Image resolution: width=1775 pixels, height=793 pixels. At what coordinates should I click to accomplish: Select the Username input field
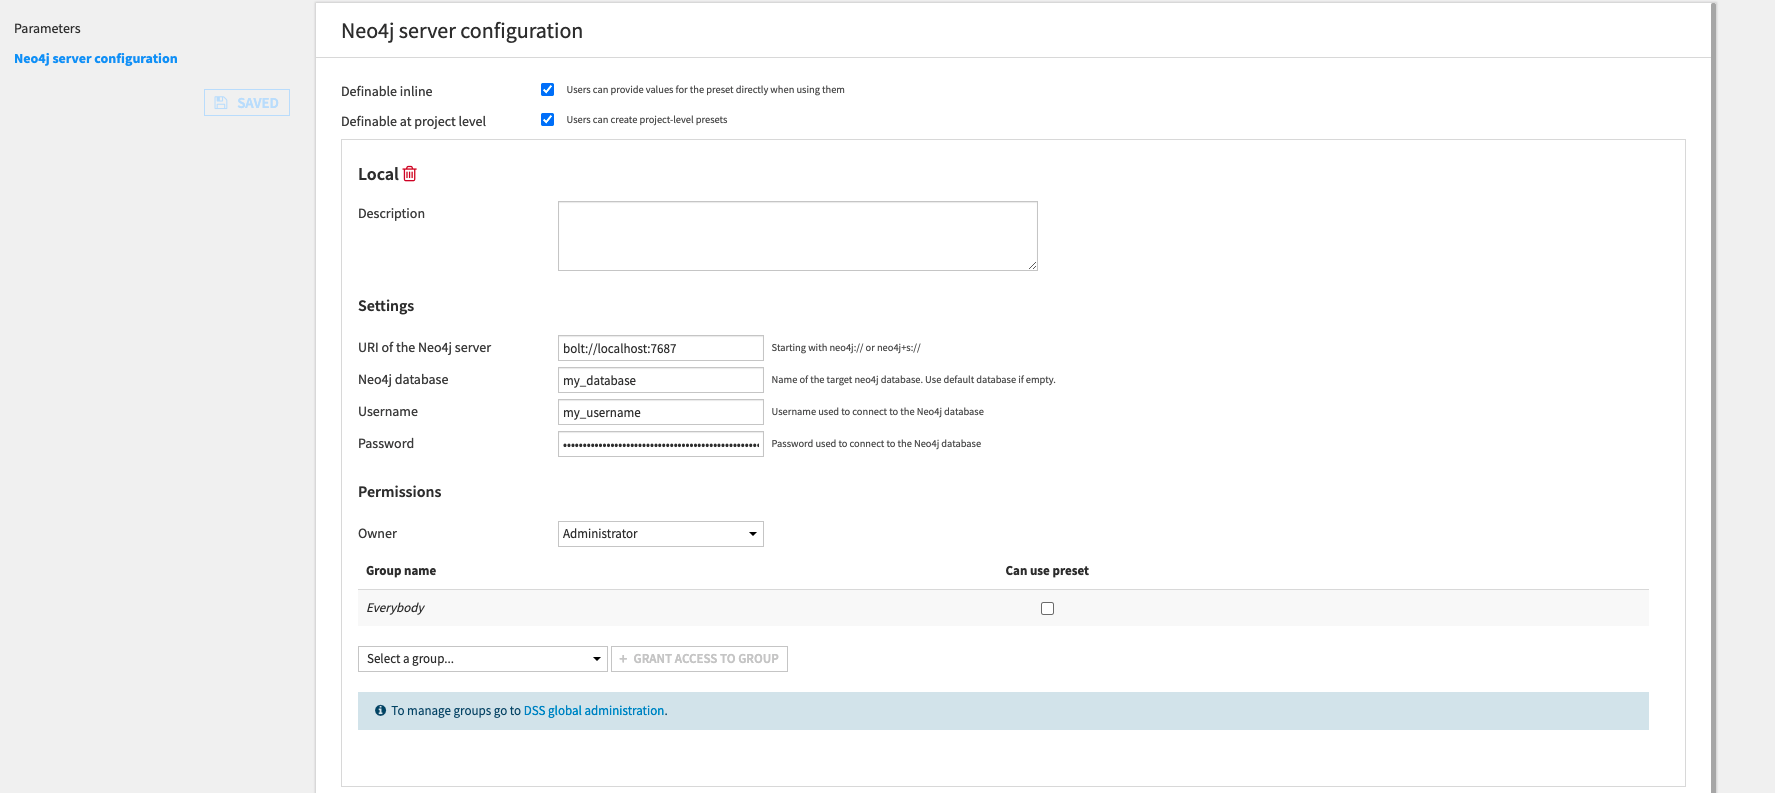click(660, 412)
